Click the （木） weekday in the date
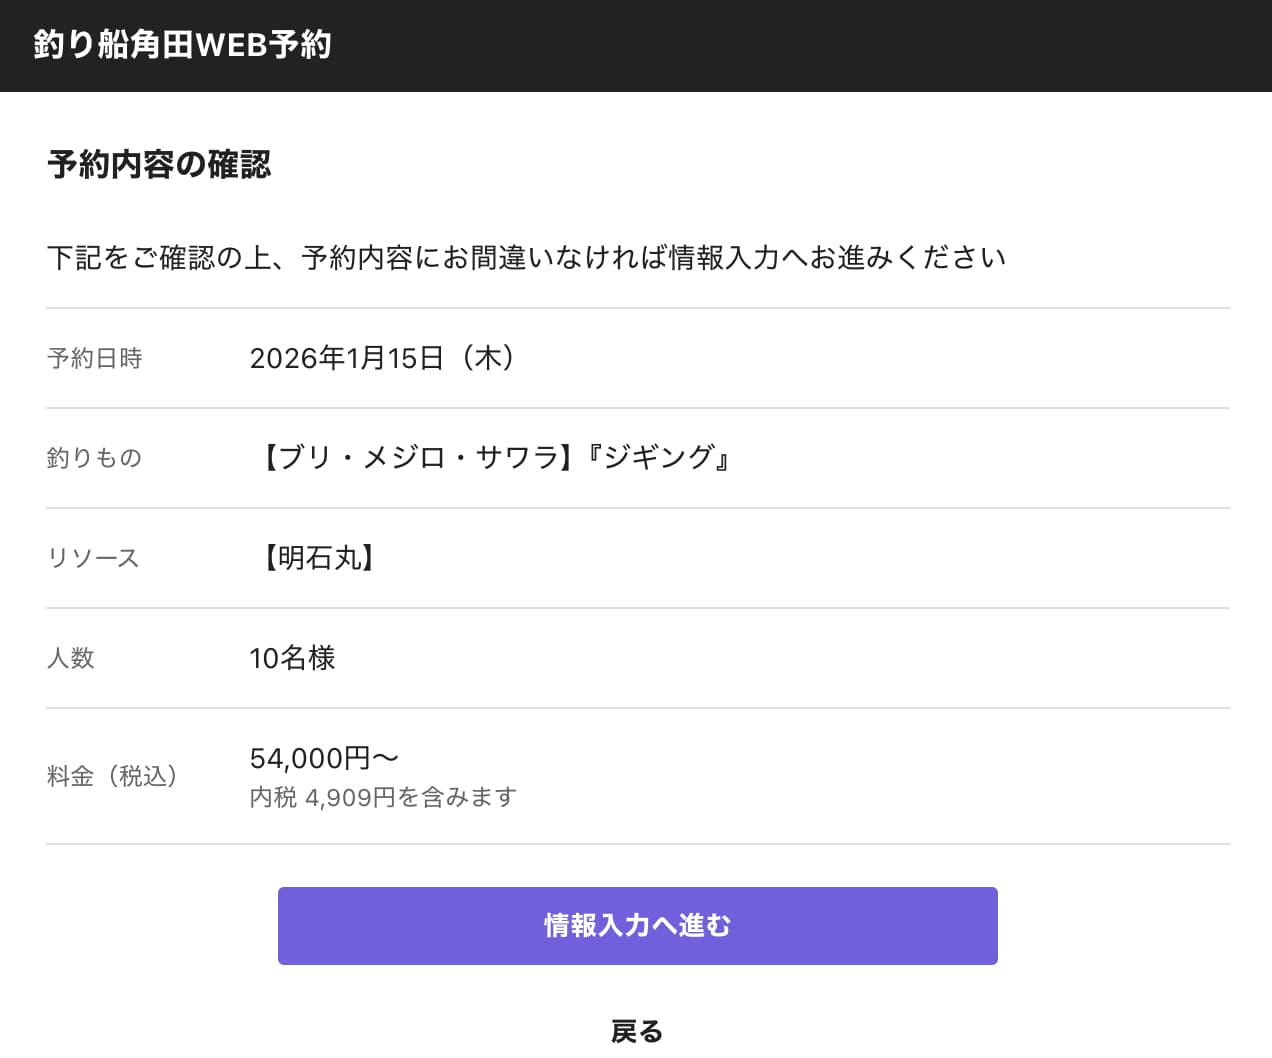 (487, 358)
